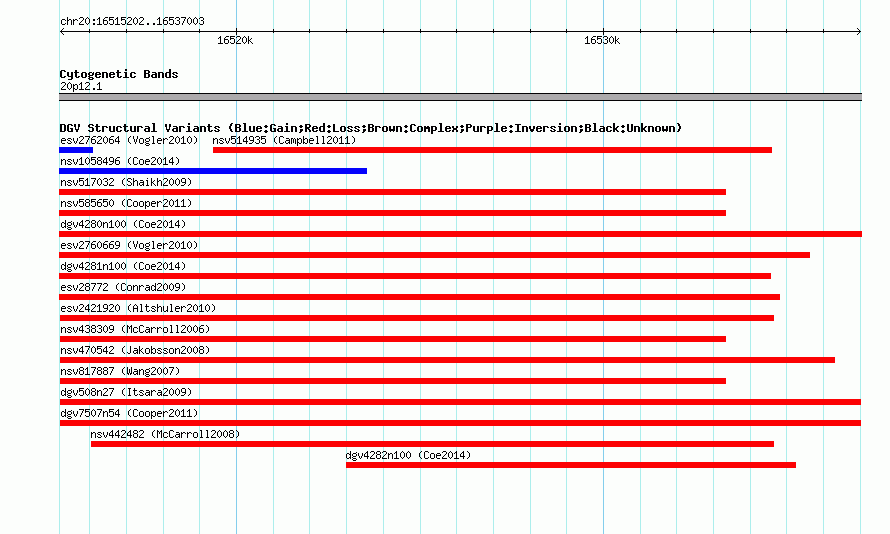Viewport: 890px width, 534px height.
Task: Open the esv2421920 (Altshuler2010) loss bar
Action: [x=417, y=318]
